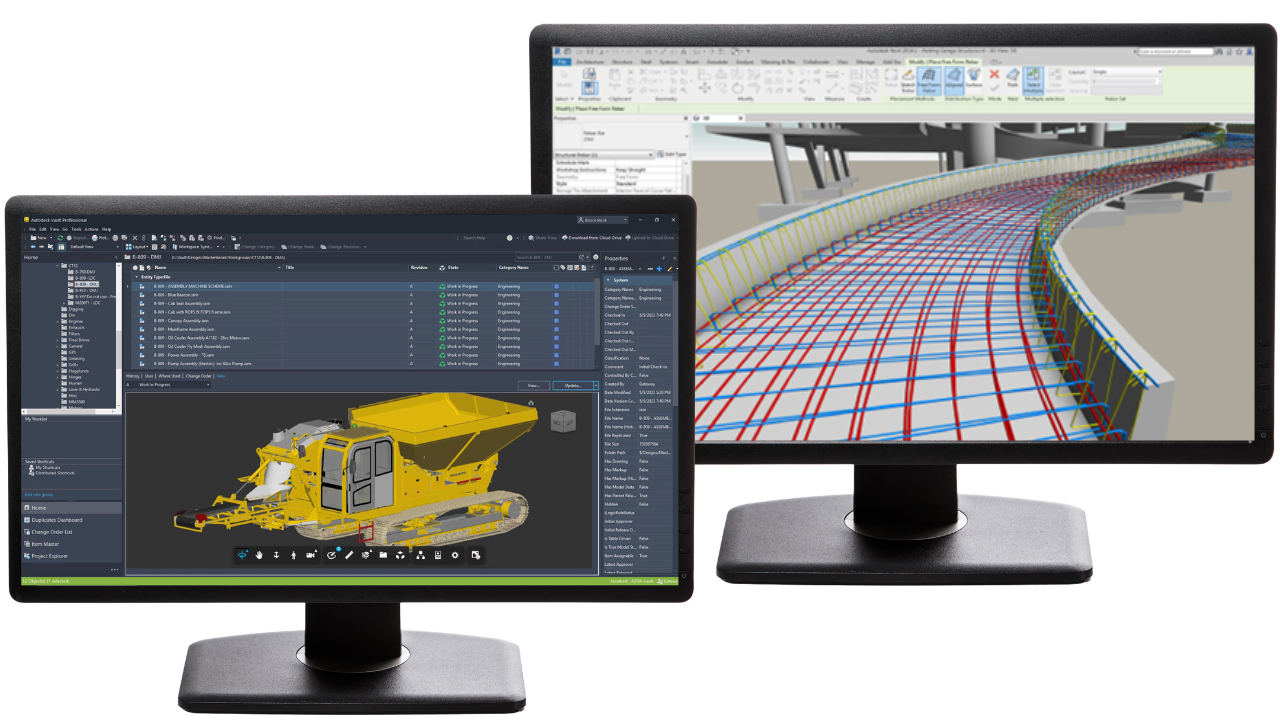
Task: Select the Pan hand tool in viewer toolbar
Action: (259, 554)
